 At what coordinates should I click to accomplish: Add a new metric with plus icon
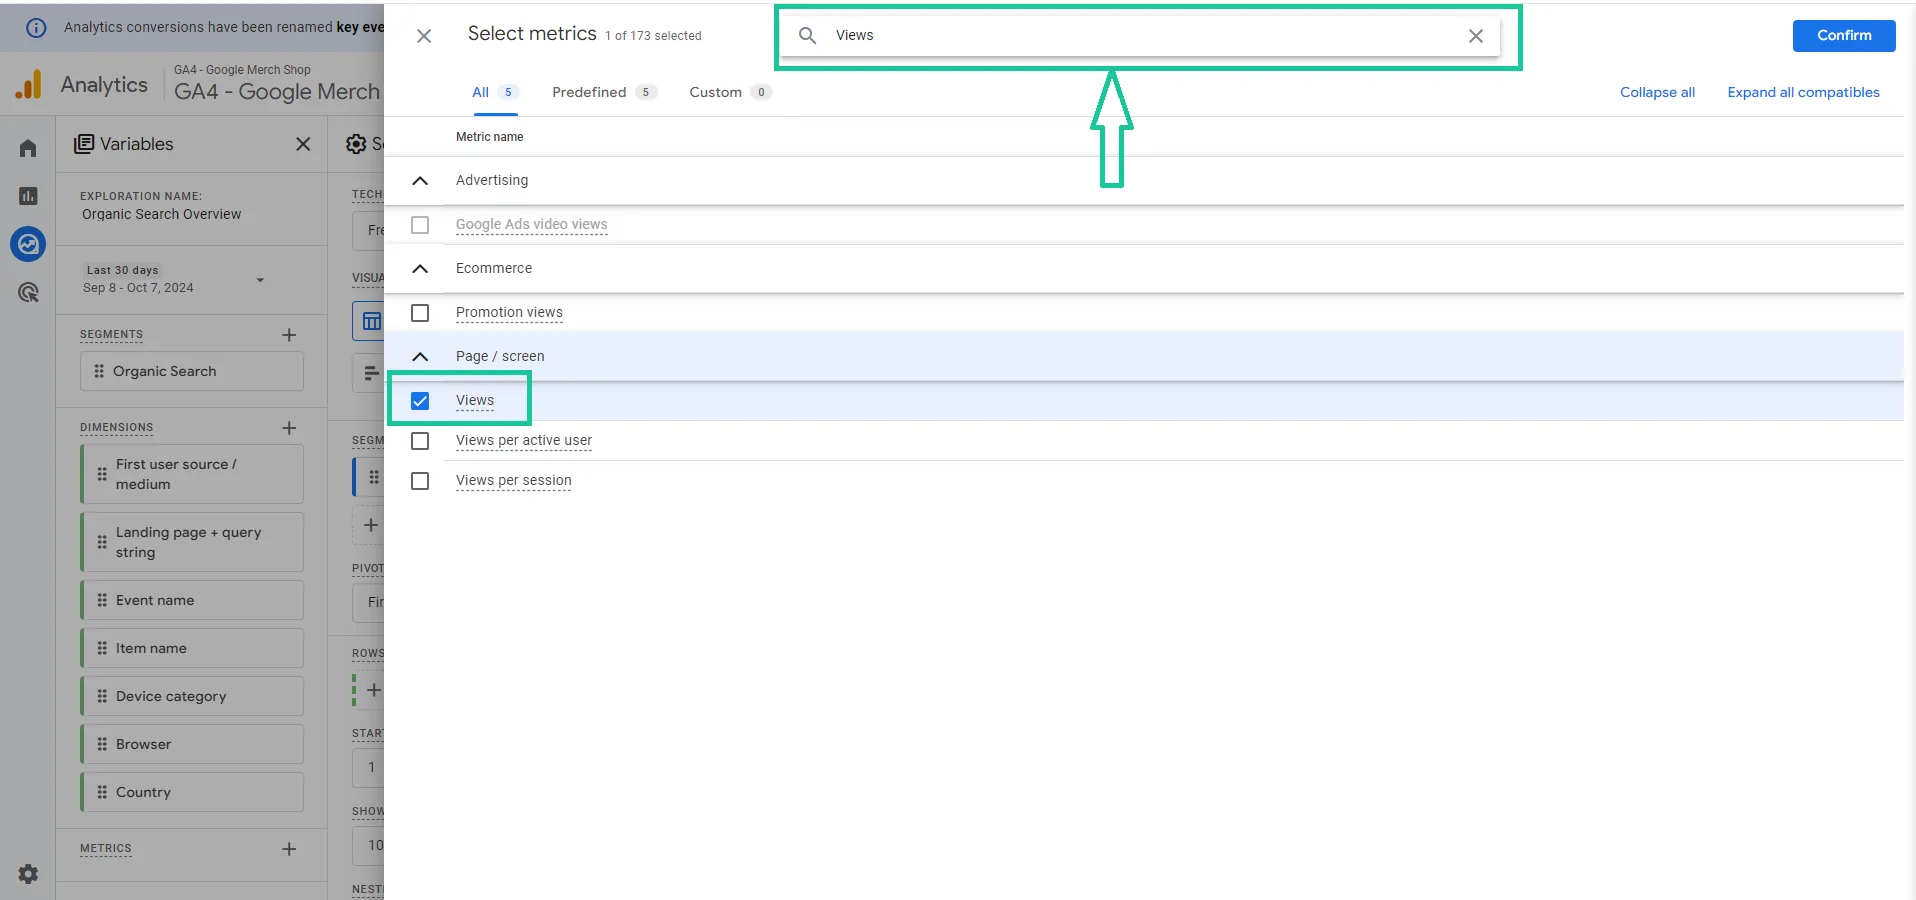289,849
